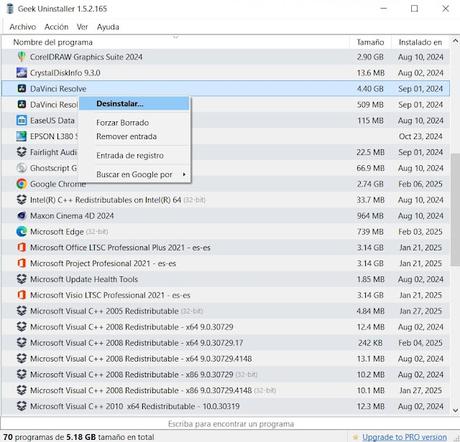Click the 739 MB size value
The height and width of the screenshot is (442, 460).
370,232
